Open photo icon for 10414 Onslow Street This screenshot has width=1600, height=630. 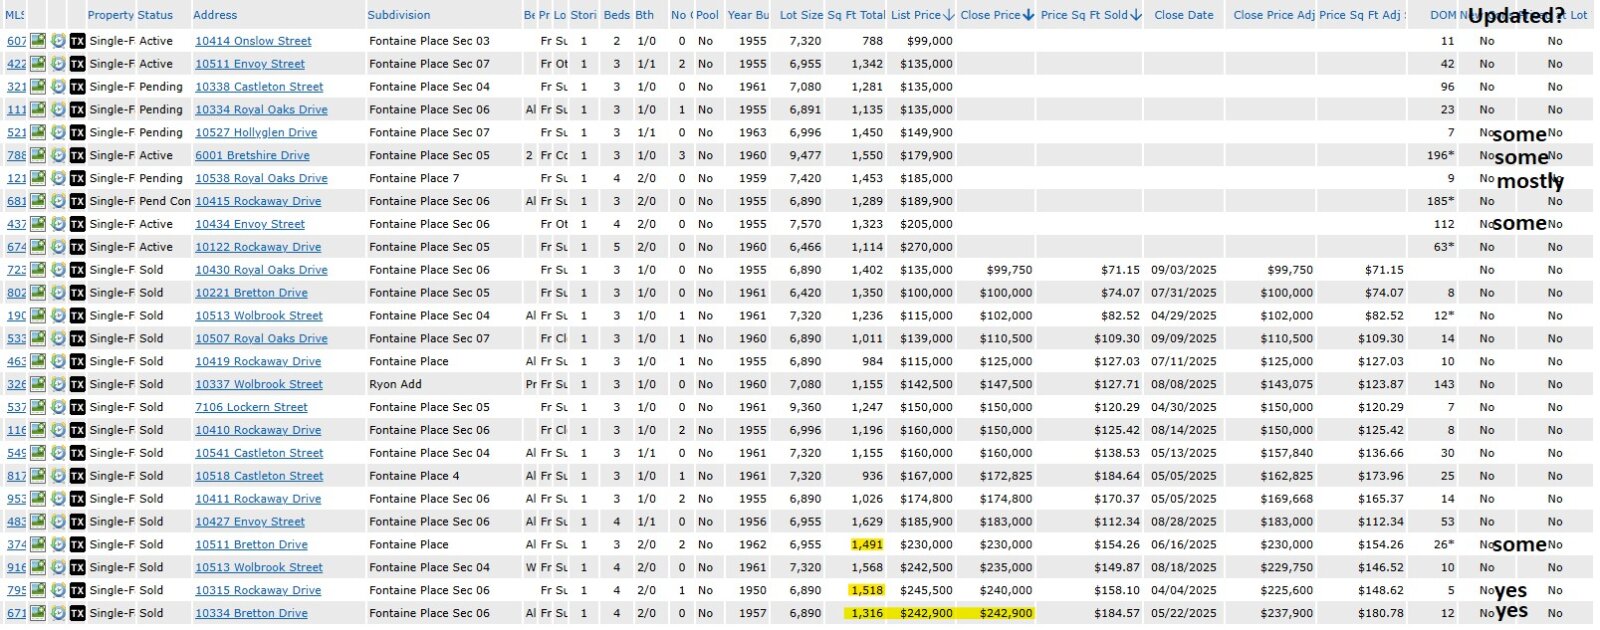click(x=38, y=41)
